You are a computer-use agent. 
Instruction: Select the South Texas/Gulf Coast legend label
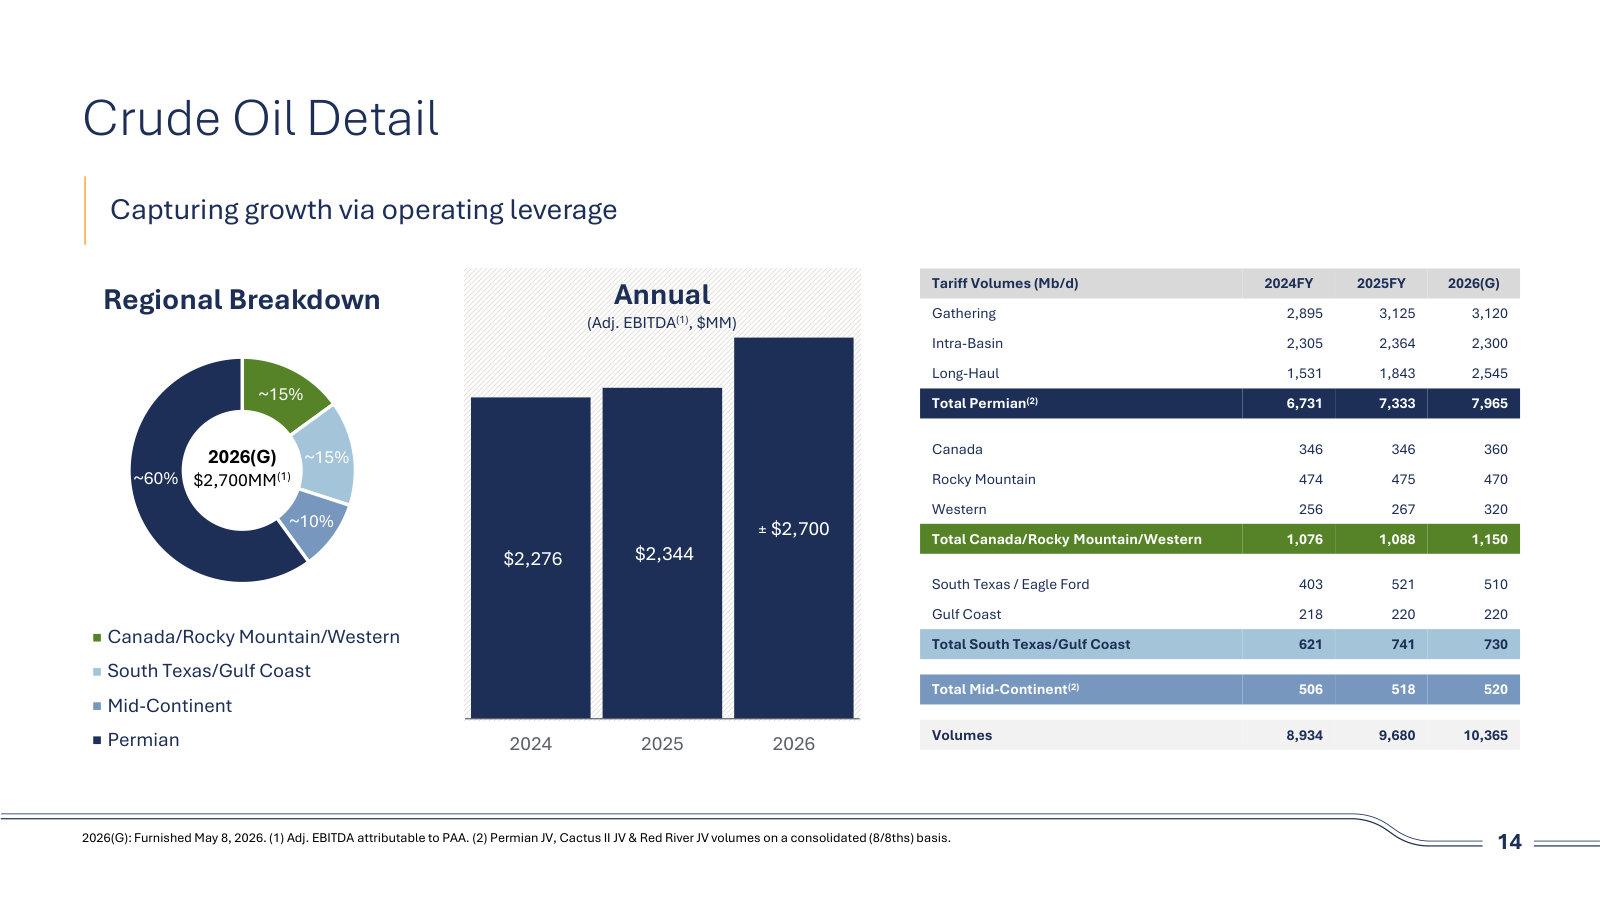point(209,671)
